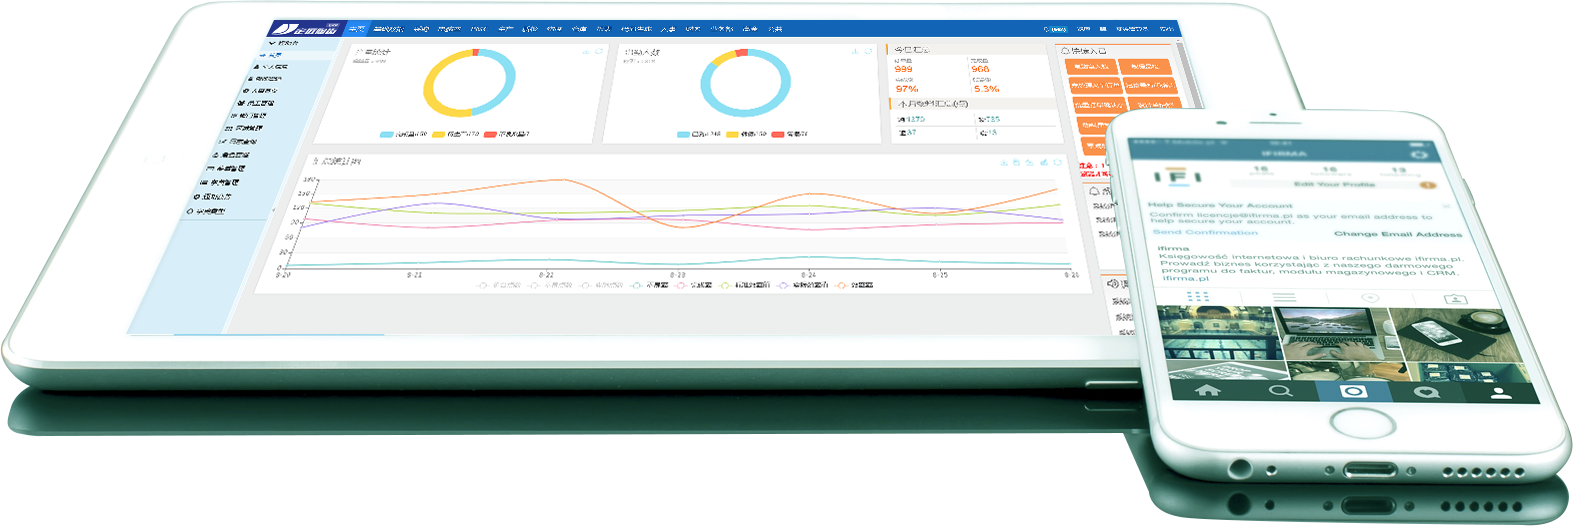Image resolution: width=1573 pixels, height=526 pixels.
Task: Toggle the orange series in line chart legend
Action: [x=842, y=285]
